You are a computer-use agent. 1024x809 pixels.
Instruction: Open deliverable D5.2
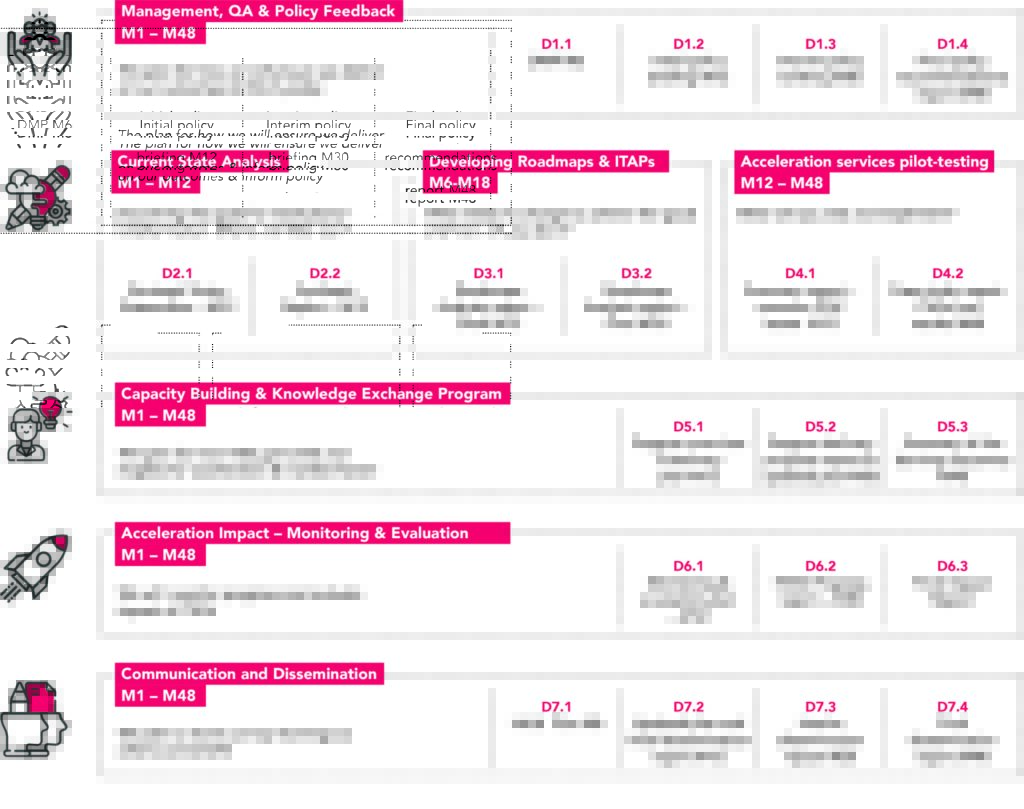click(820, 451)
